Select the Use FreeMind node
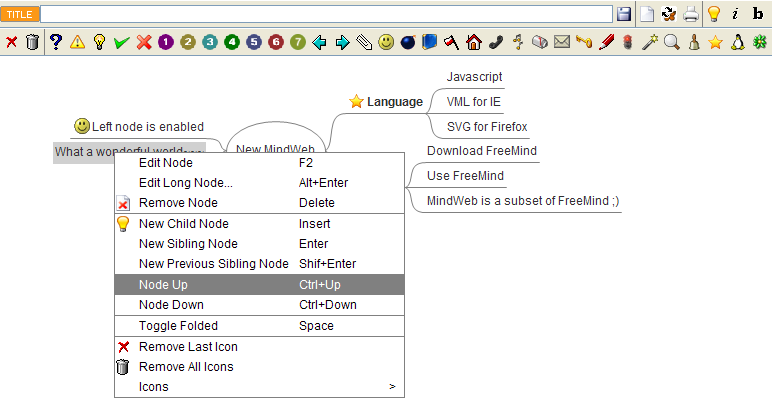772x402 pixels. tap(465, 176)
